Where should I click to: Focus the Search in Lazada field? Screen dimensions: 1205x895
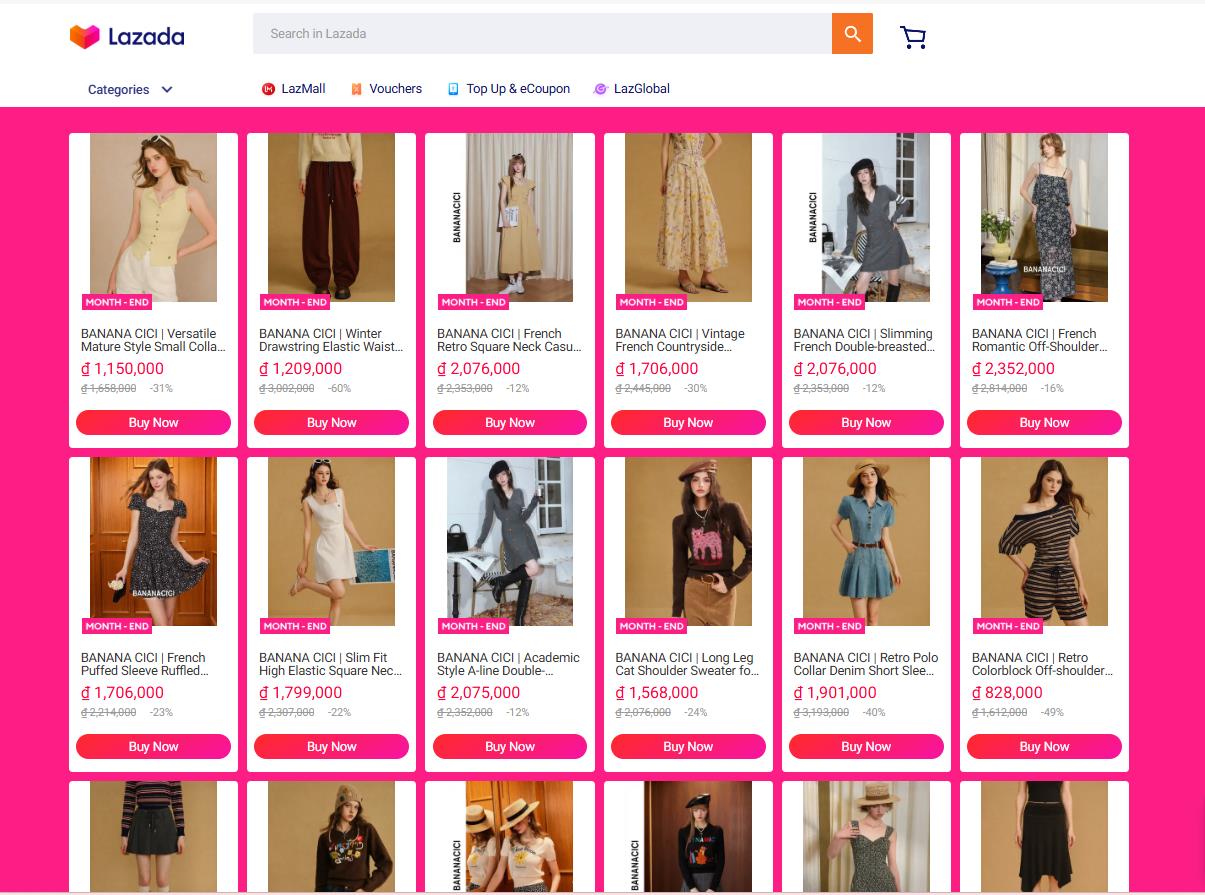tap(542, 34)
